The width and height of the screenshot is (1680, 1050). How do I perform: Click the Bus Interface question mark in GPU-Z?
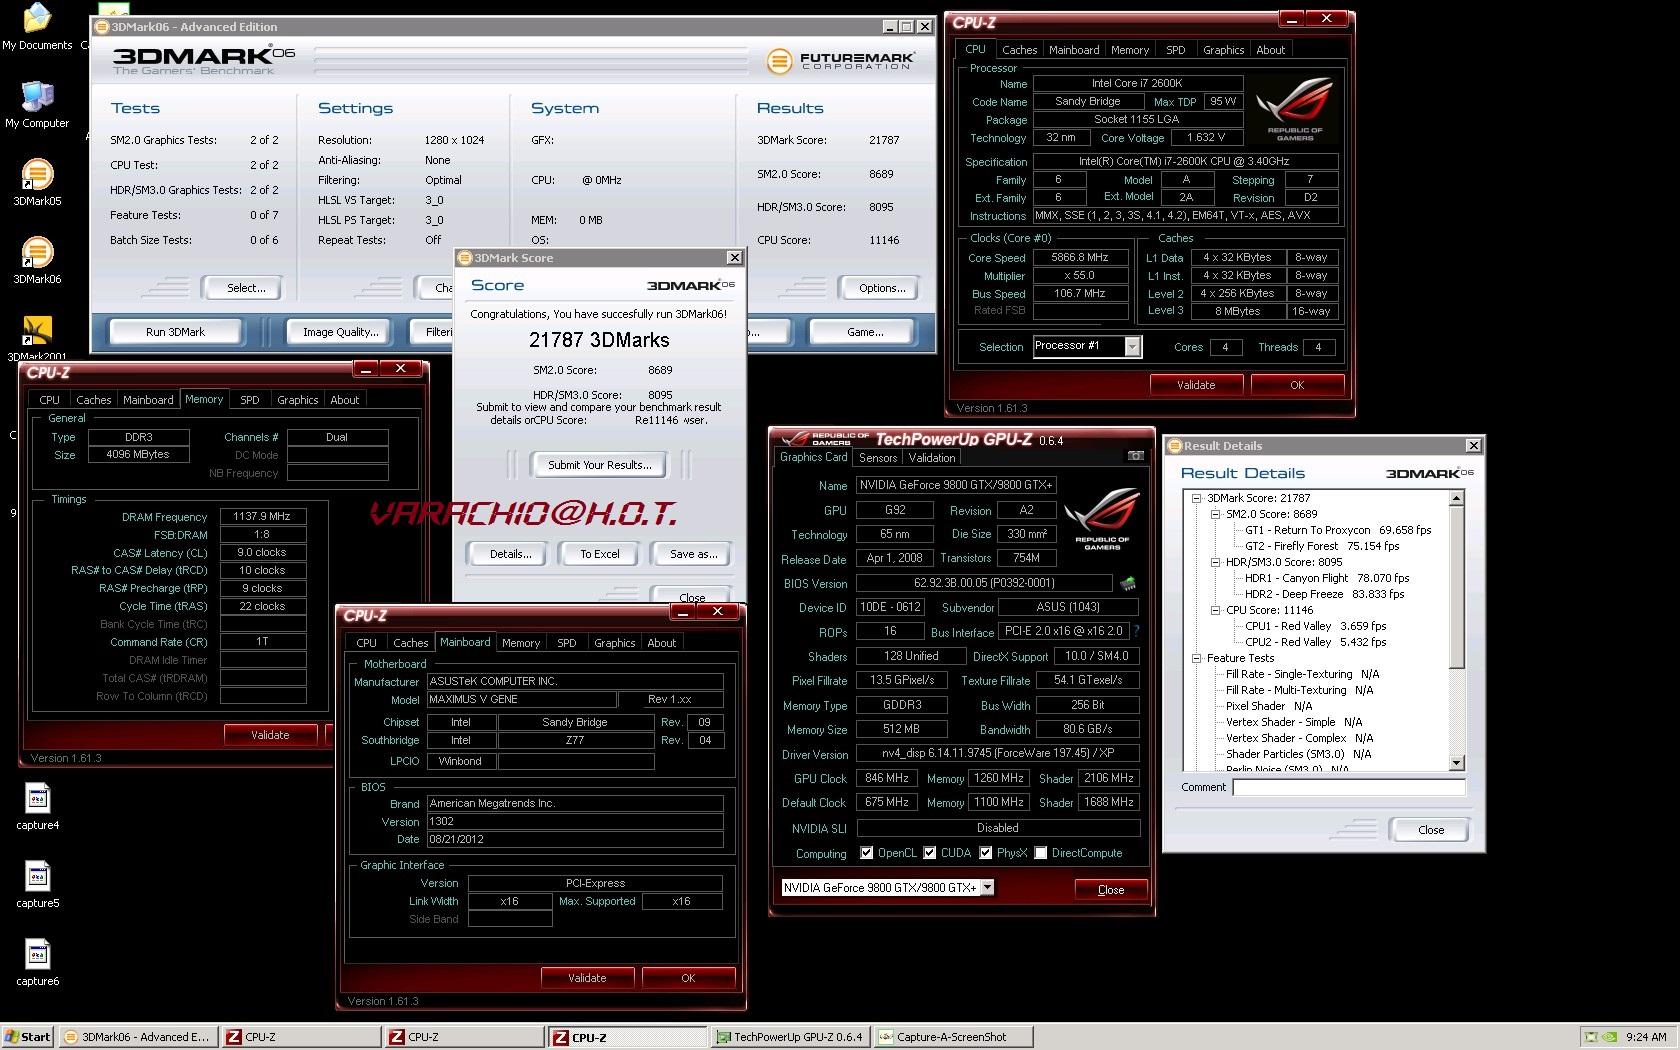[1136, 631]
